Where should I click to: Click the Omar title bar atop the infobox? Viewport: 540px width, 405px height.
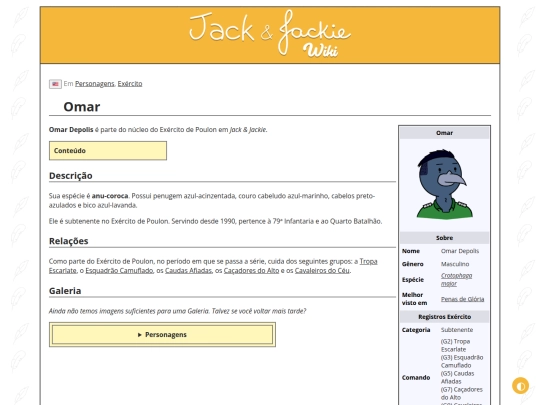pos(444,133)
